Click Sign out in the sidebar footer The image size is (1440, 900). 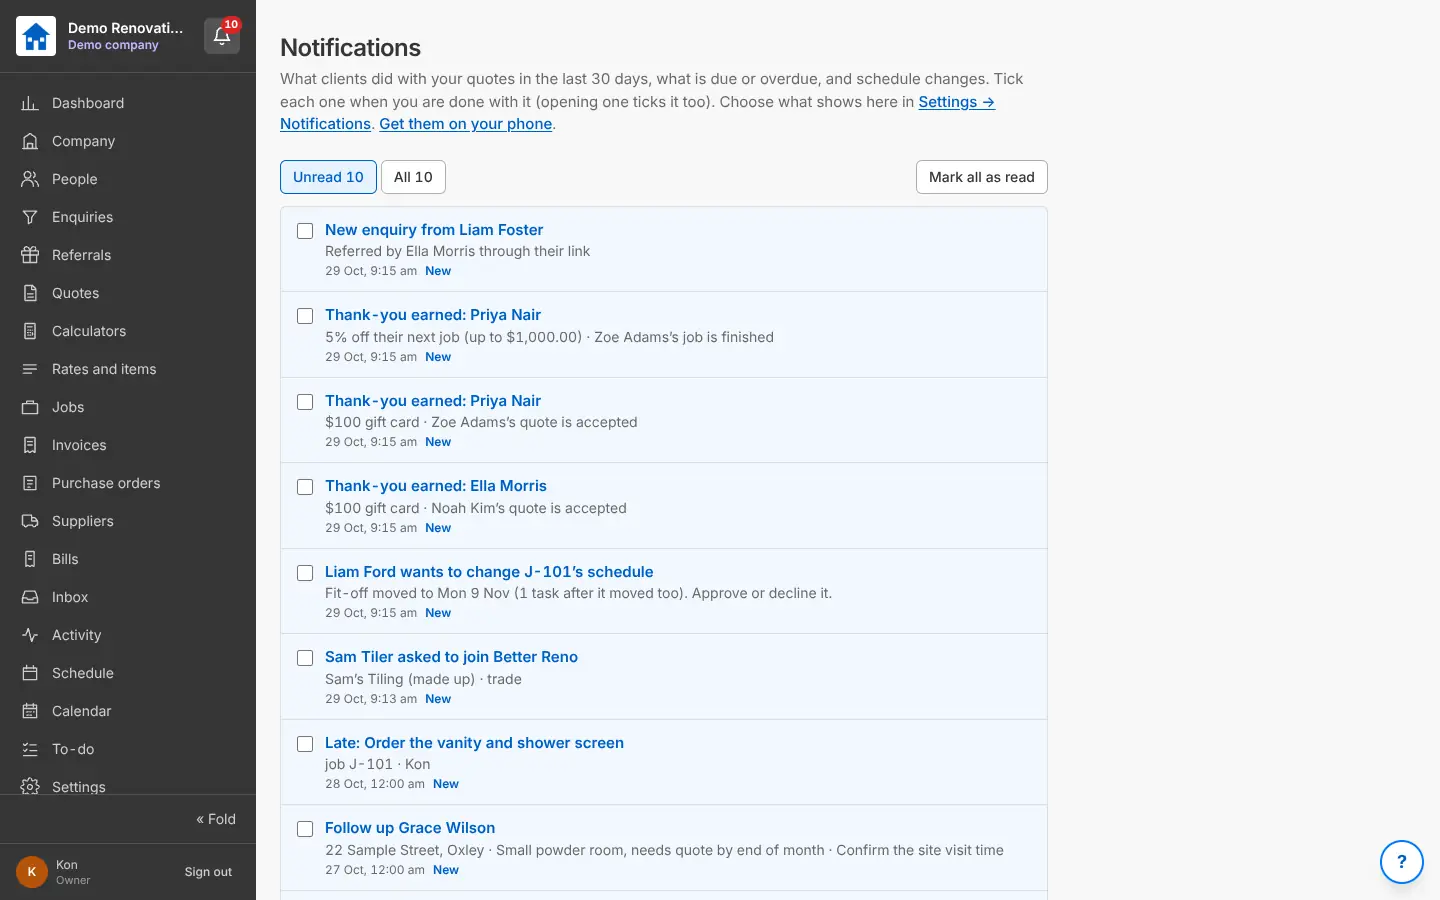pyautogui.click(x=208, y=872)
